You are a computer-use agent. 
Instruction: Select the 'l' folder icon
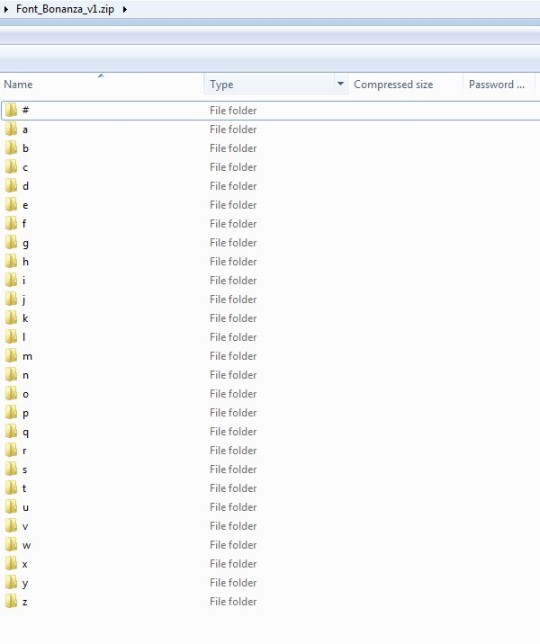[x=11, y=337]
